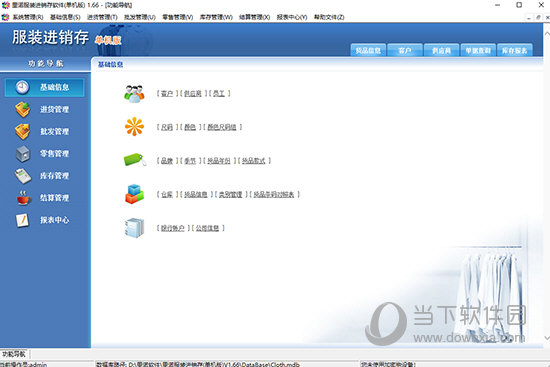The height and width of the screenshot is (367, 550).
Task: Click the colored cubes icon in the 仓库 row
Action: [x=134, y=194]
